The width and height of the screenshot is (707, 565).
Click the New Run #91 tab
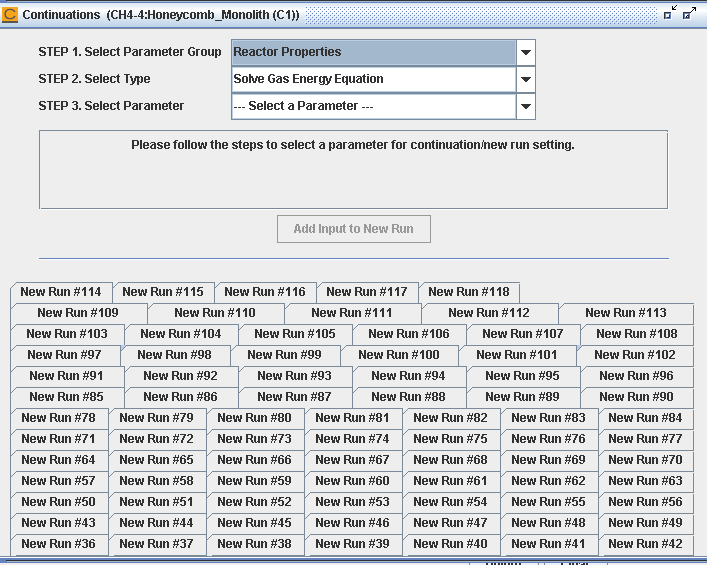pyautogui.click(x=67, y=376)
